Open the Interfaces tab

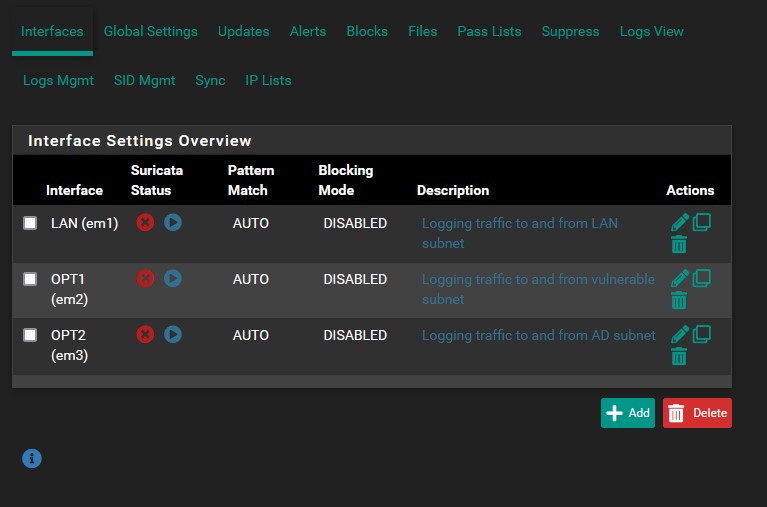point(52,31)
